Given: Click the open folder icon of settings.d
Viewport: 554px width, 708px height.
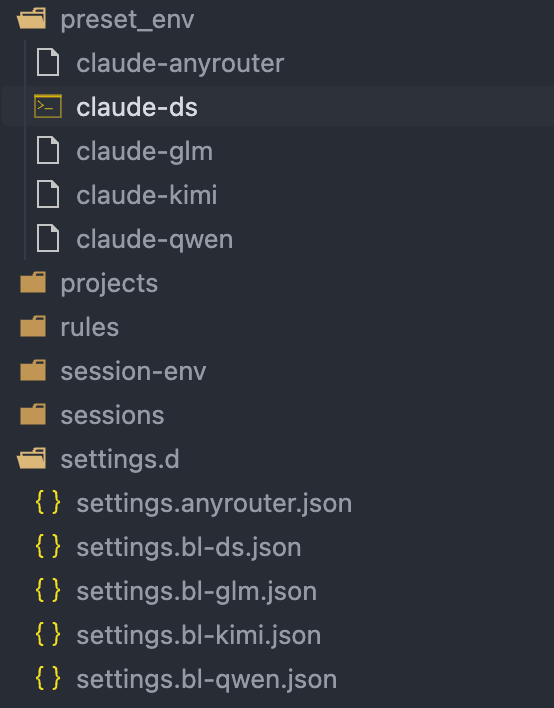Looking at the screenshot, I should pos(32,458).
